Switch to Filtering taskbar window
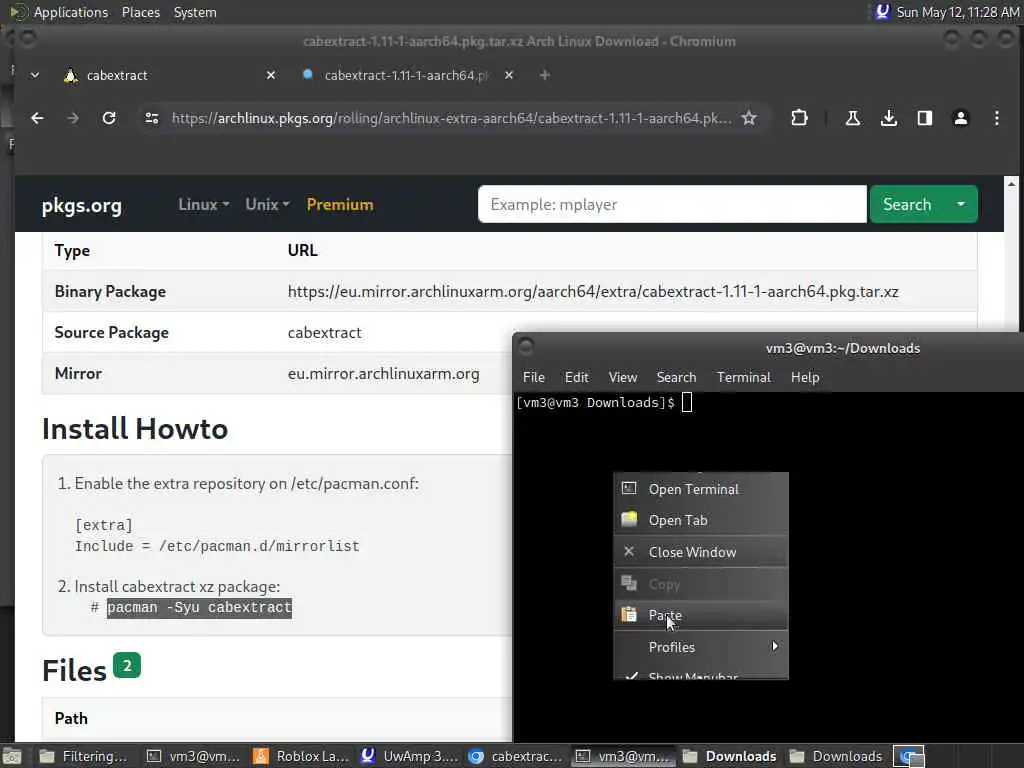1024x768 pixels. coord(84,757)
